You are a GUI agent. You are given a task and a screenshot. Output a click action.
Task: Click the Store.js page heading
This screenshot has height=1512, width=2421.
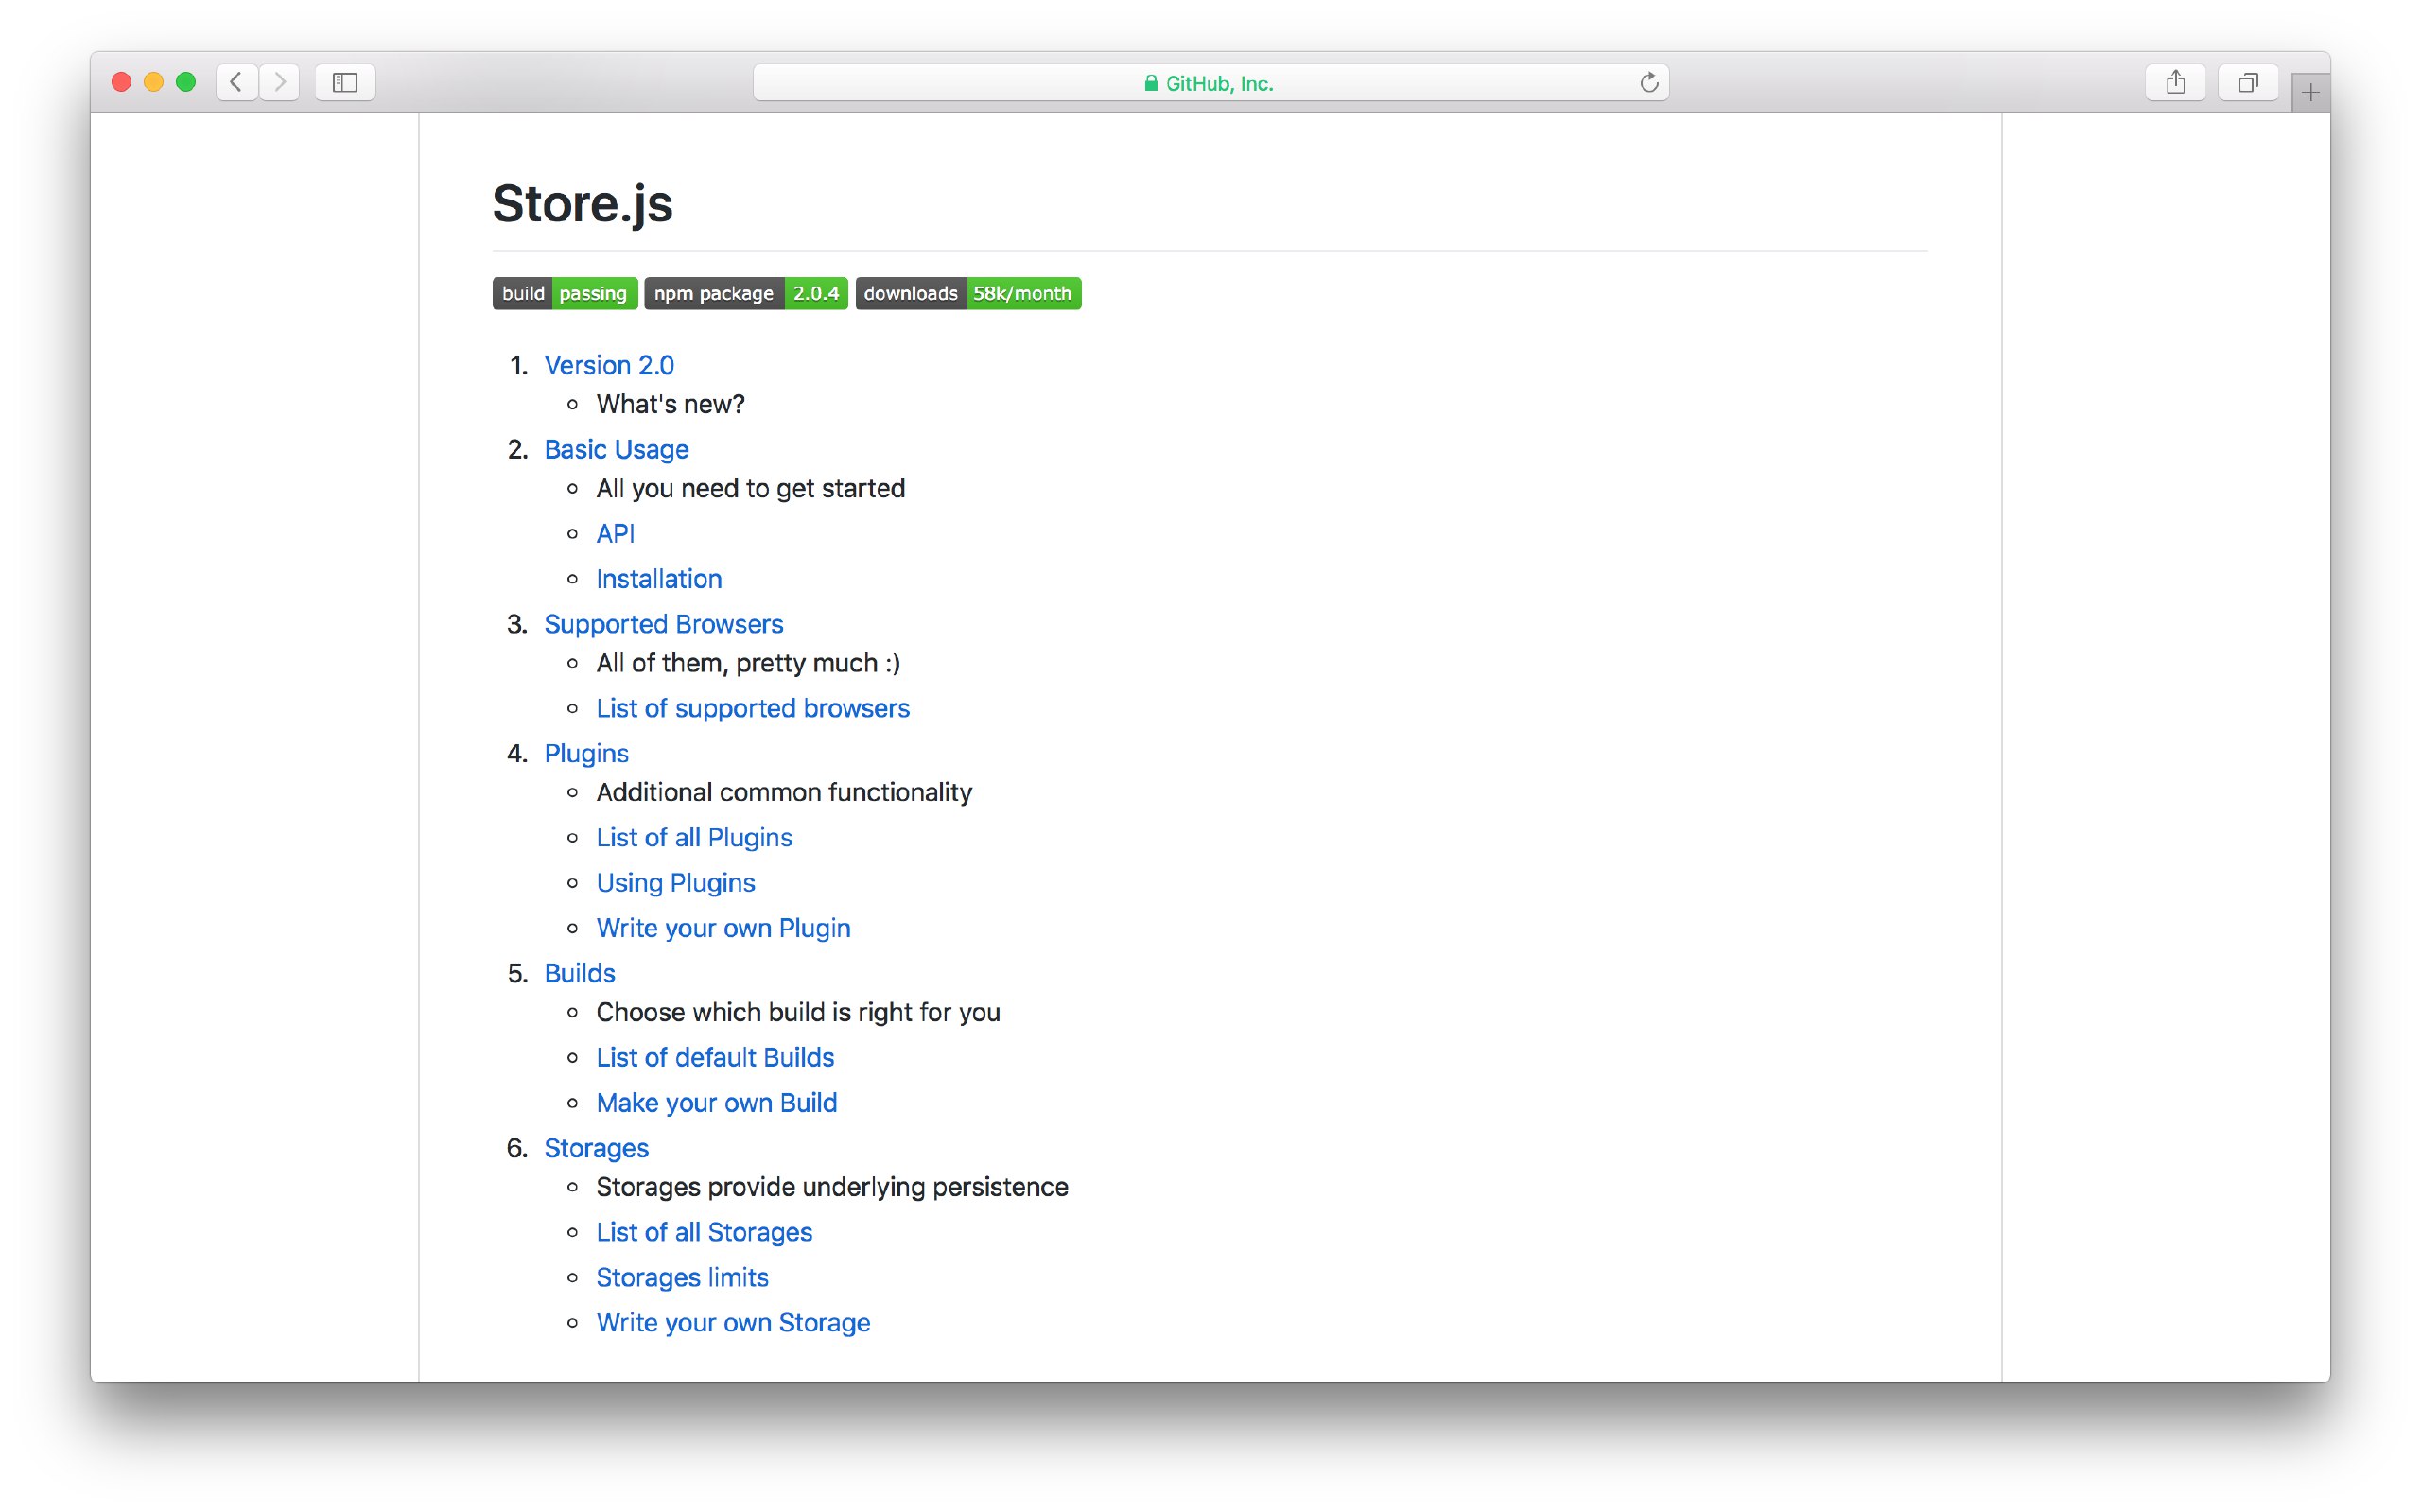(x=583, y=204)
